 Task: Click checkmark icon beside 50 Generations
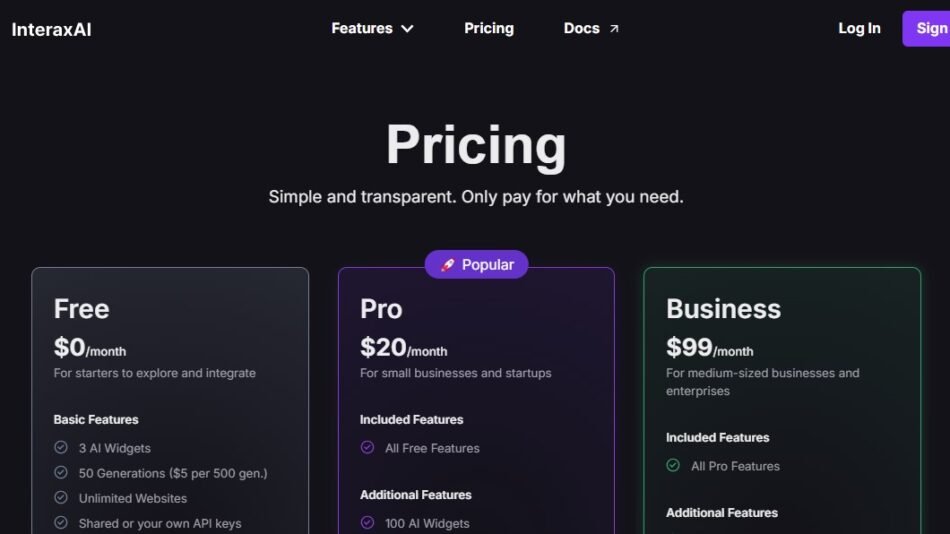pos(61,473)
